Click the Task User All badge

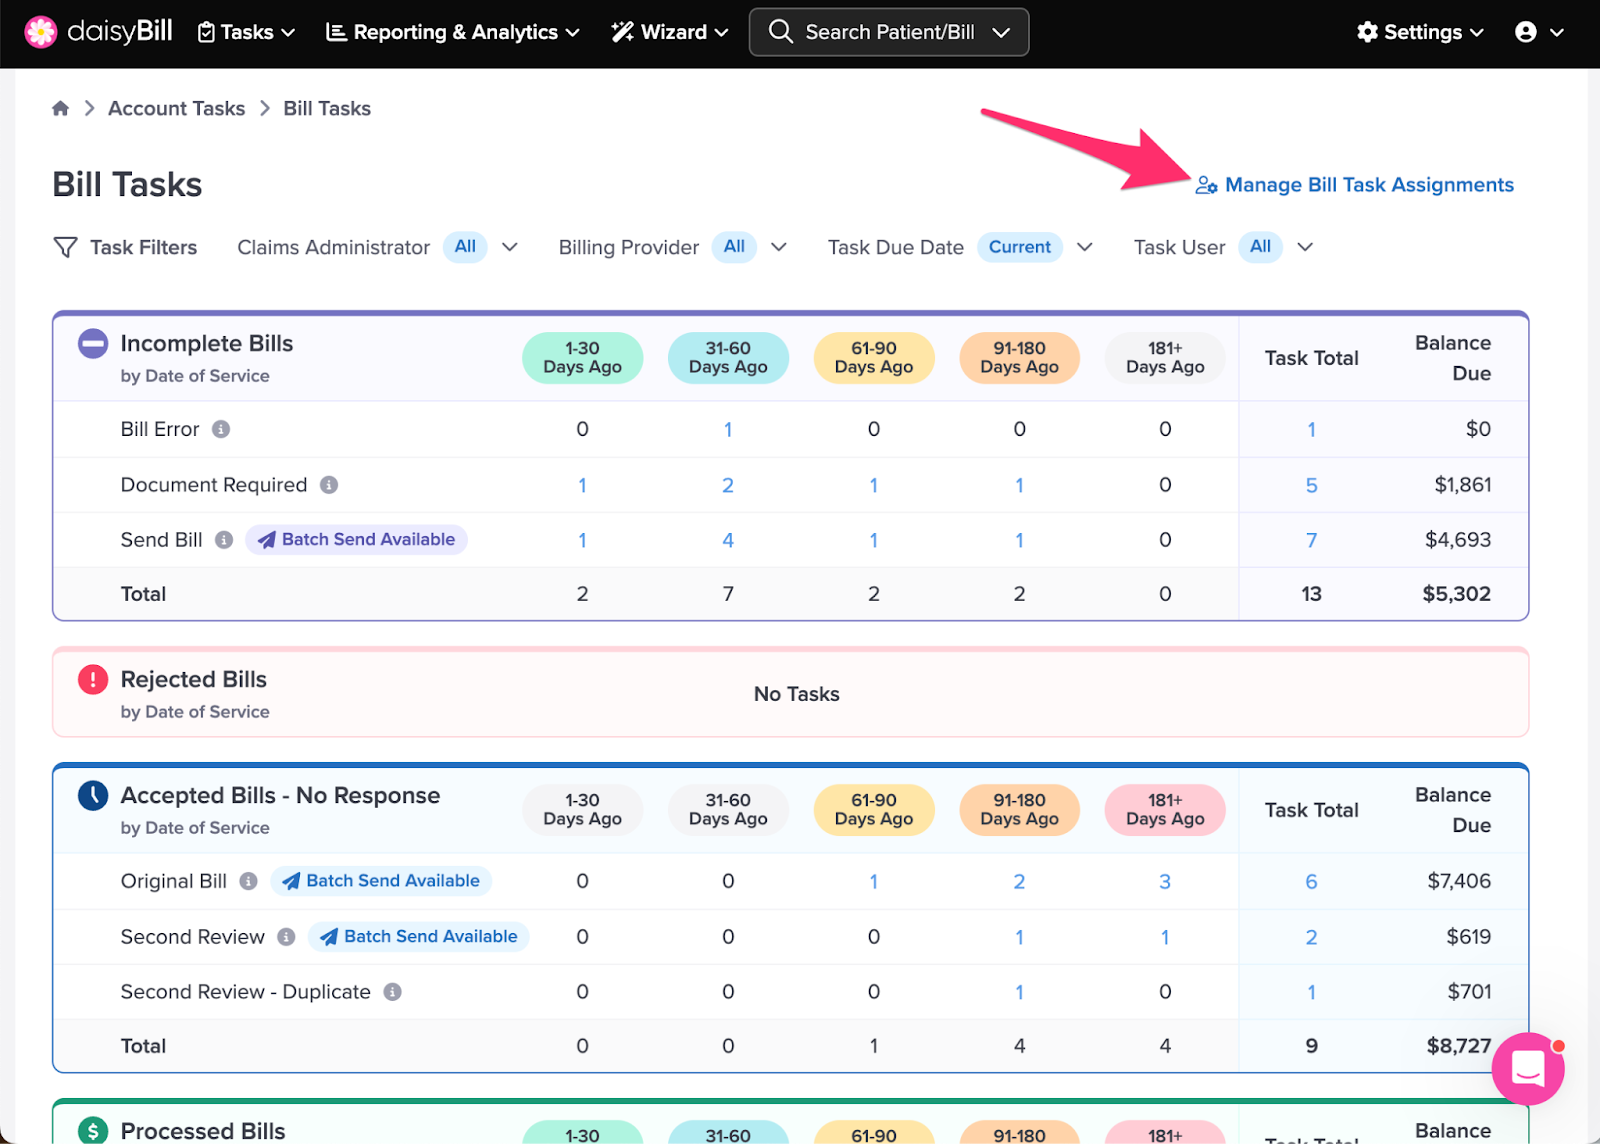coord(1260,247)
